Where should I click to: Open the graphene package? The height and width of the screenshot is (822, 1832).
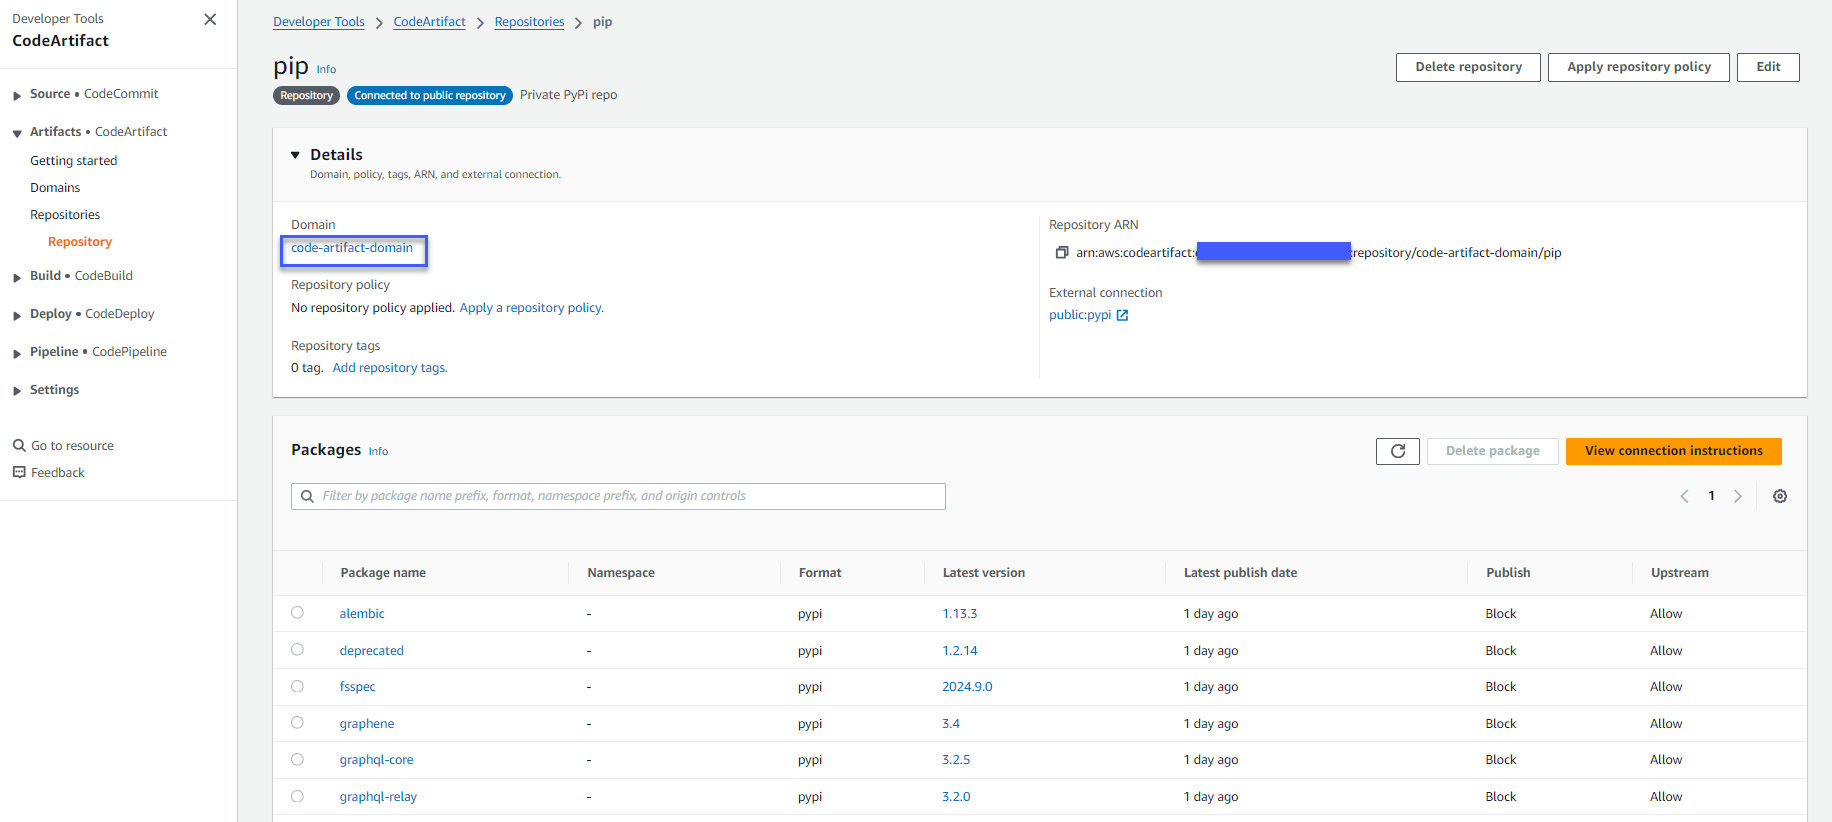click(x=367, y=724)
